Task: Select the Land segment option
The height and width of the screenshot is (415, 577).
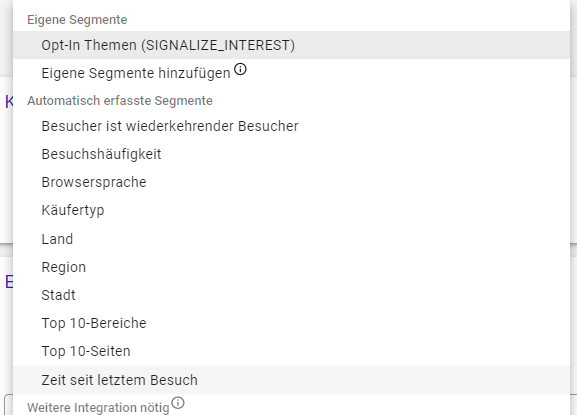Action: click(x=291, y=239)
